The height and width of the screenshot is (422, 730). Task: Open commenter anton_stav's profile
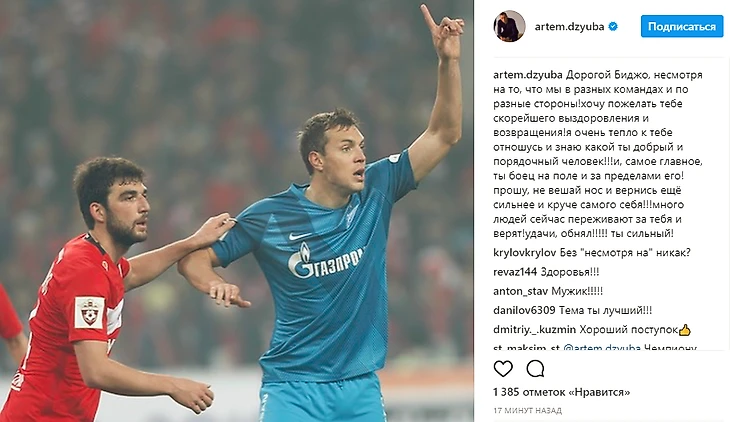click(520, 291)
